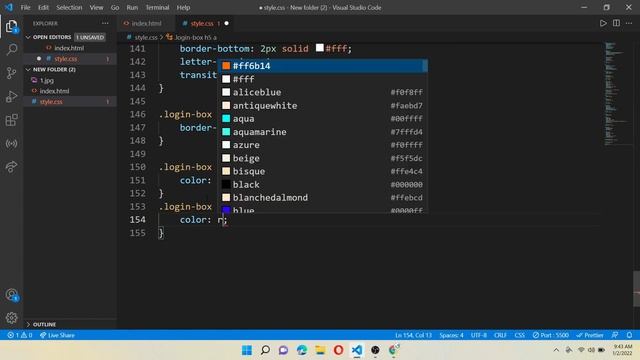Open the Terminal menu
This screenshot has height=360, width=640.
coord(157,7)
